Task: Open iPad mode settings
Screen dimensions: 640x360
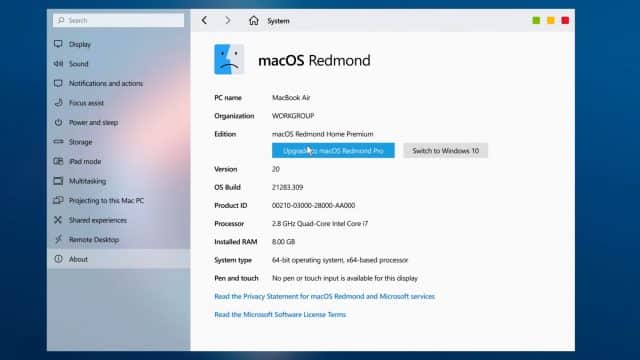Action: [x=118, y=162]
